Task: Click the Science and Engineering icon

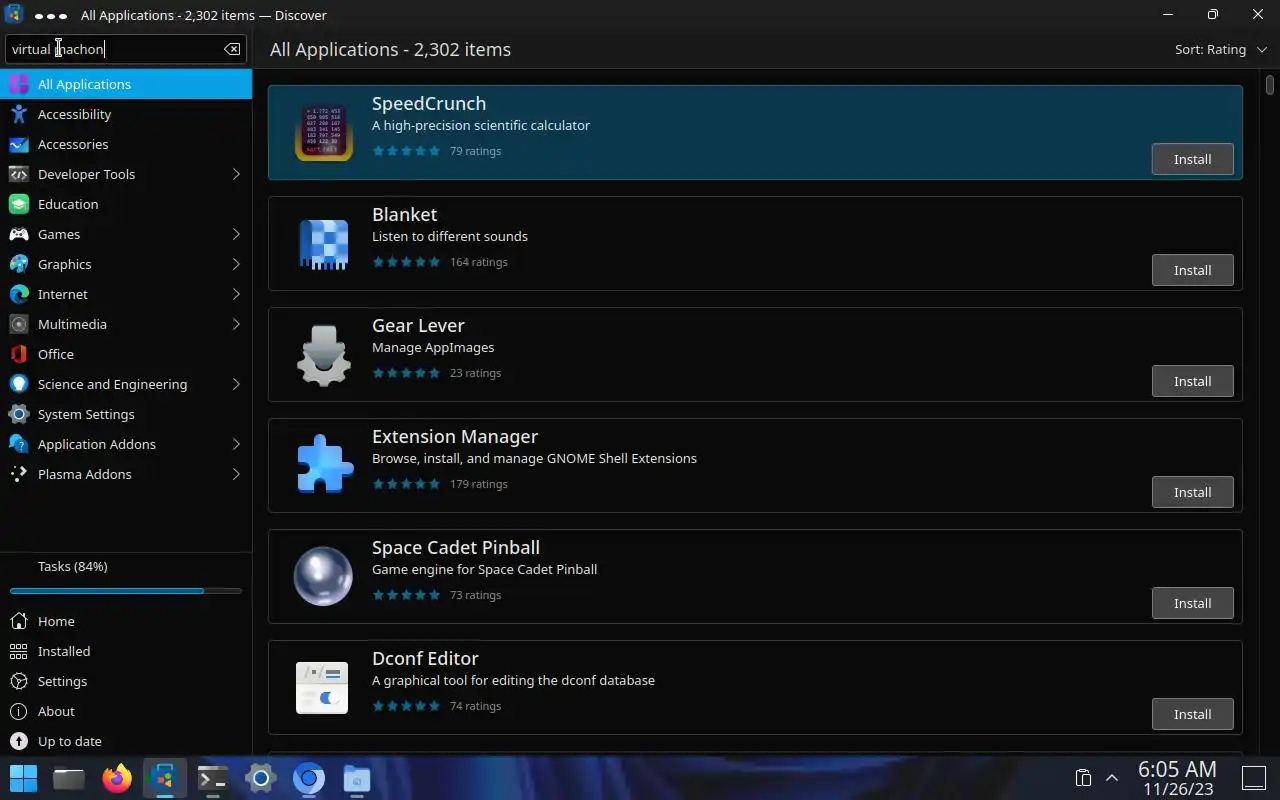Action: point(19,384)
